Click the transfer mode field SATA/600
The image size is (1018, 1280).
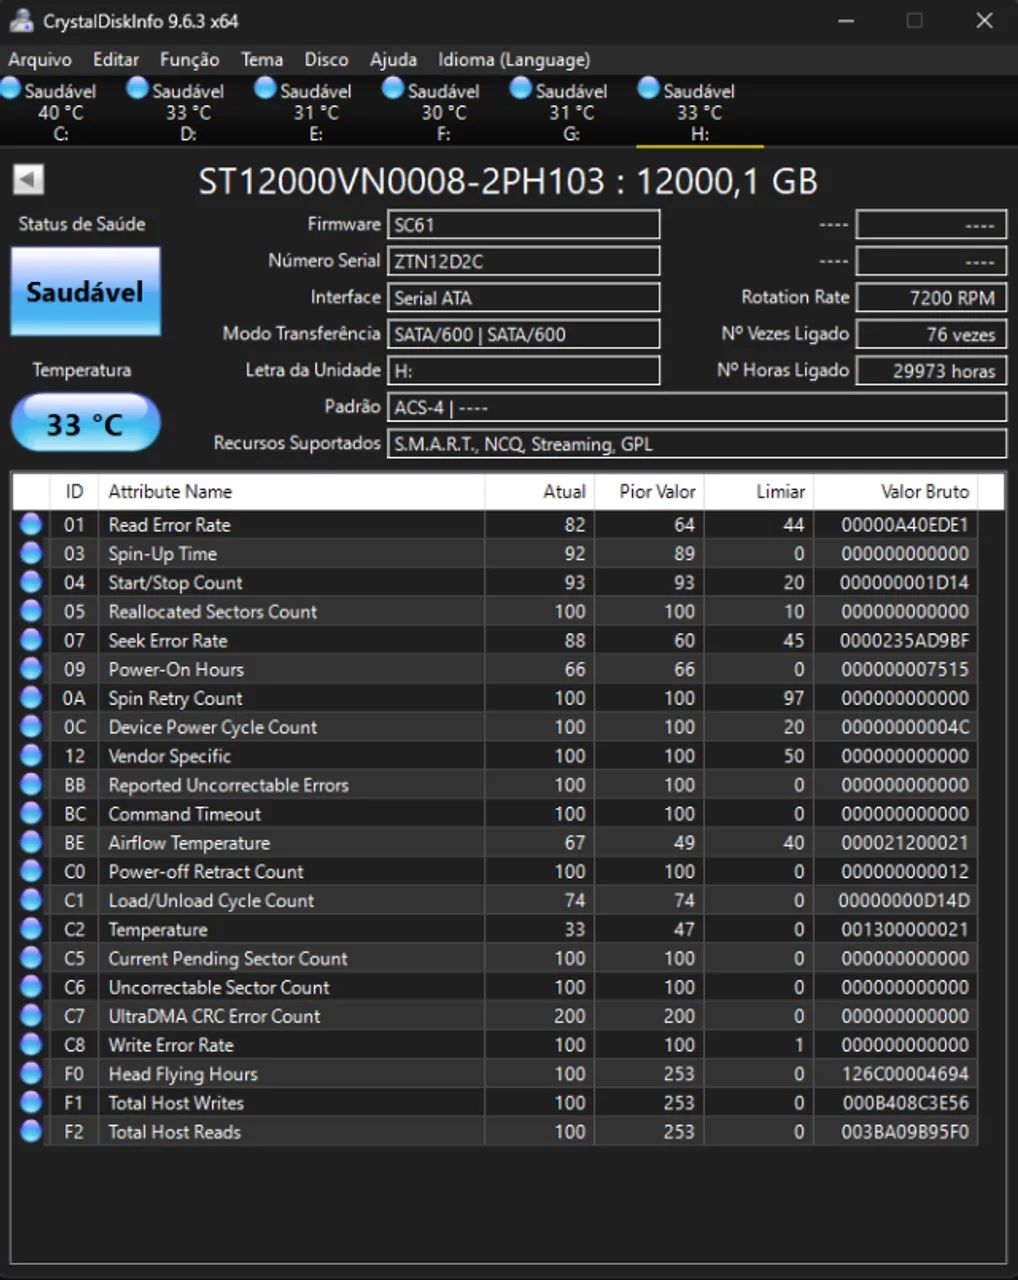click(x=523, y=334)
